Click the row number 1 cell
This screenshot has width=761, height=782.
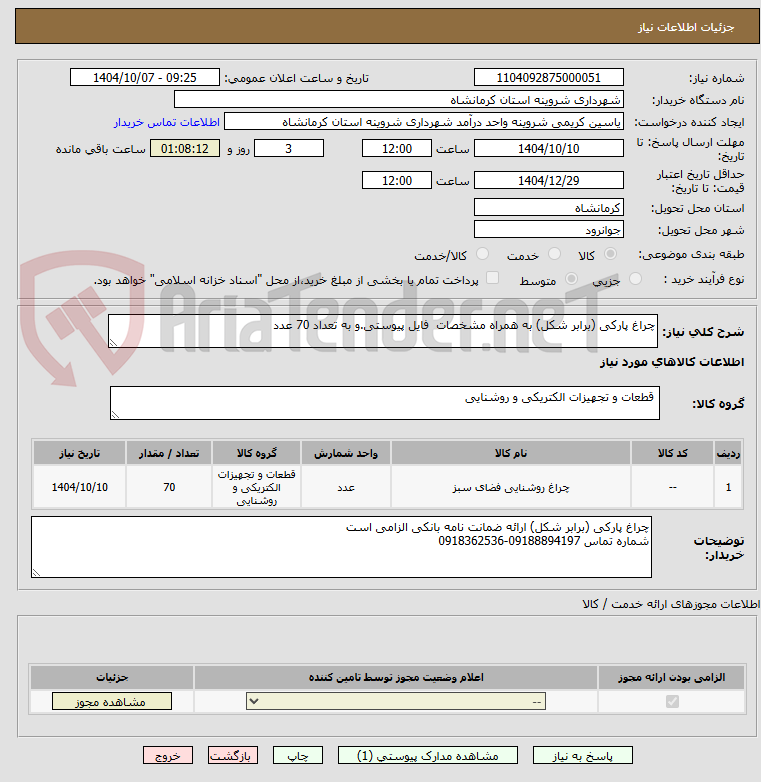click(x=728, y=487)
